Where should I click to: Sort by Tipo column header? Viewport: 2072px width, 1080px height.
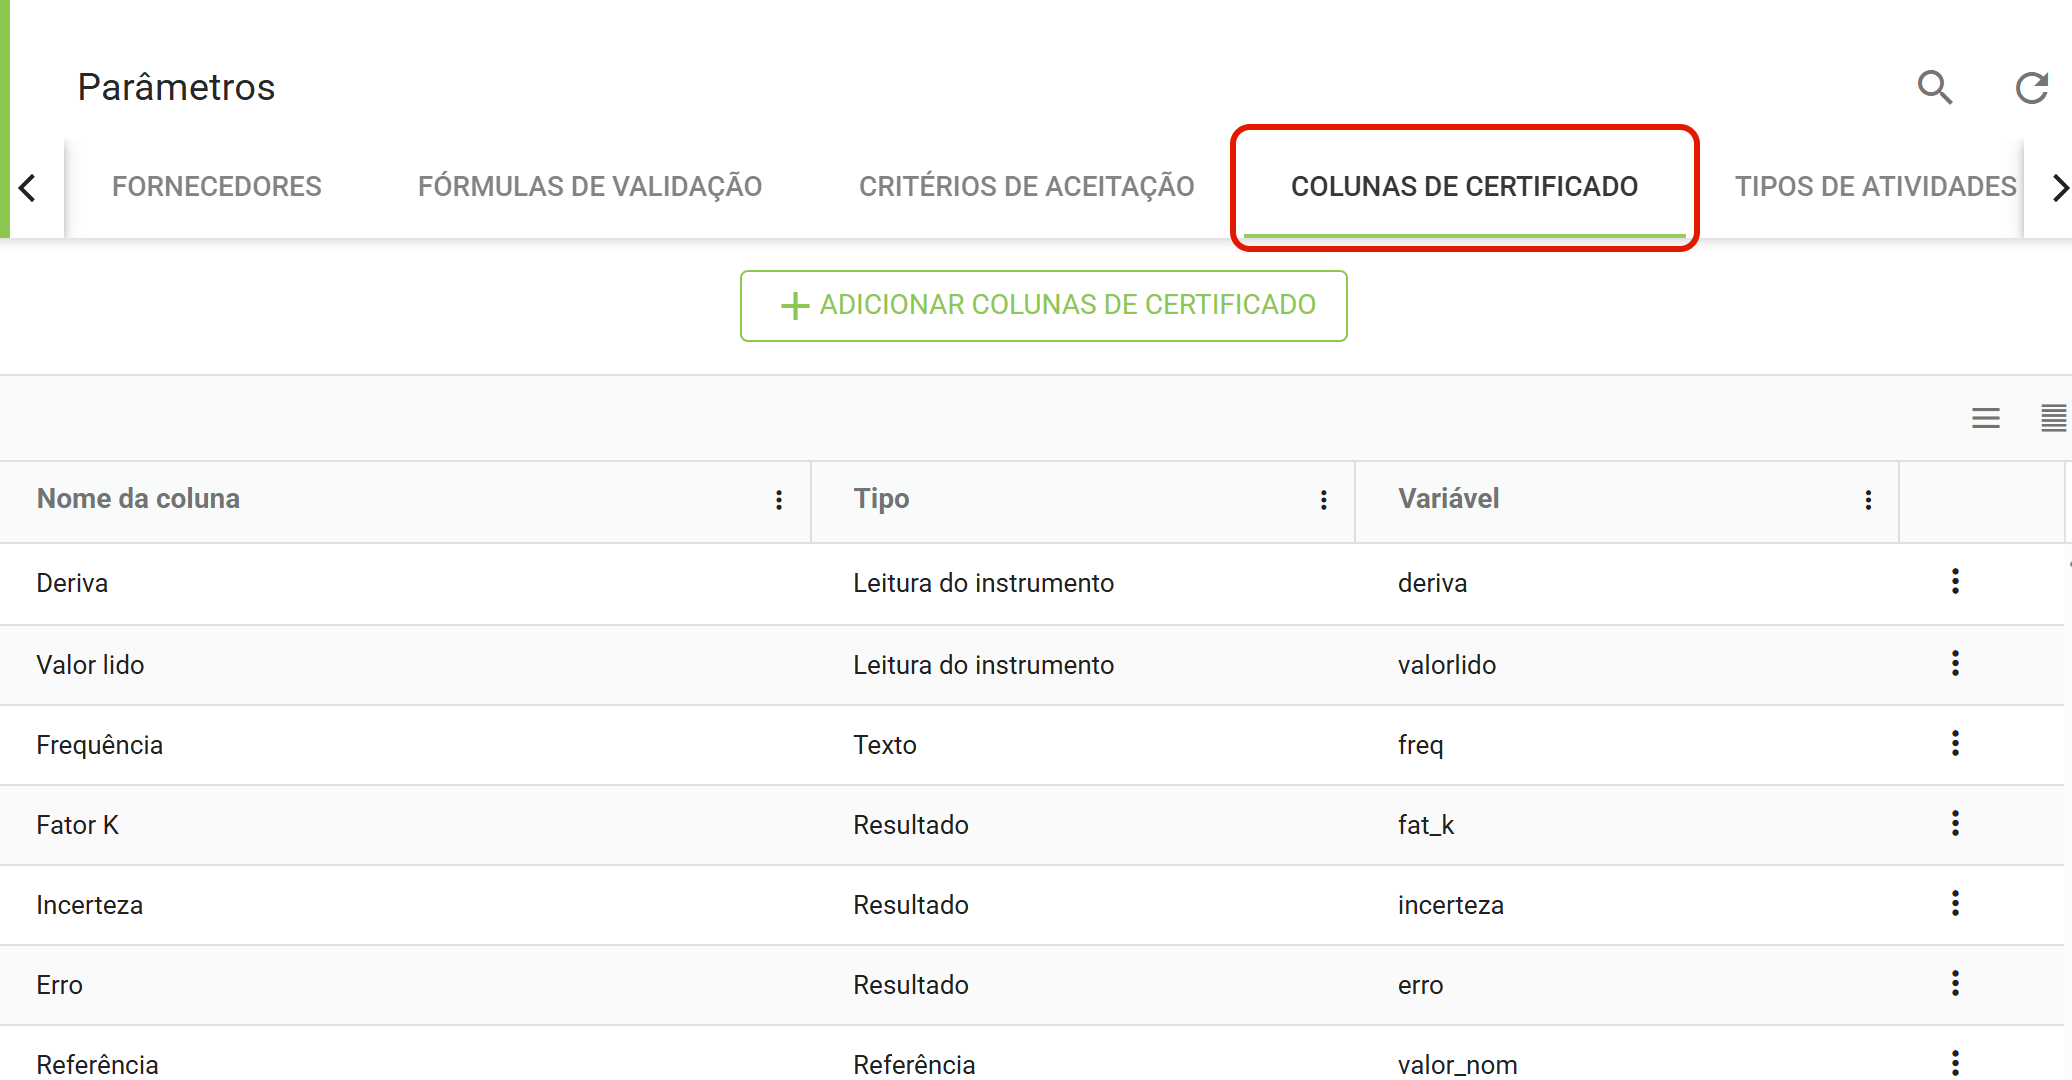[881, 499]
